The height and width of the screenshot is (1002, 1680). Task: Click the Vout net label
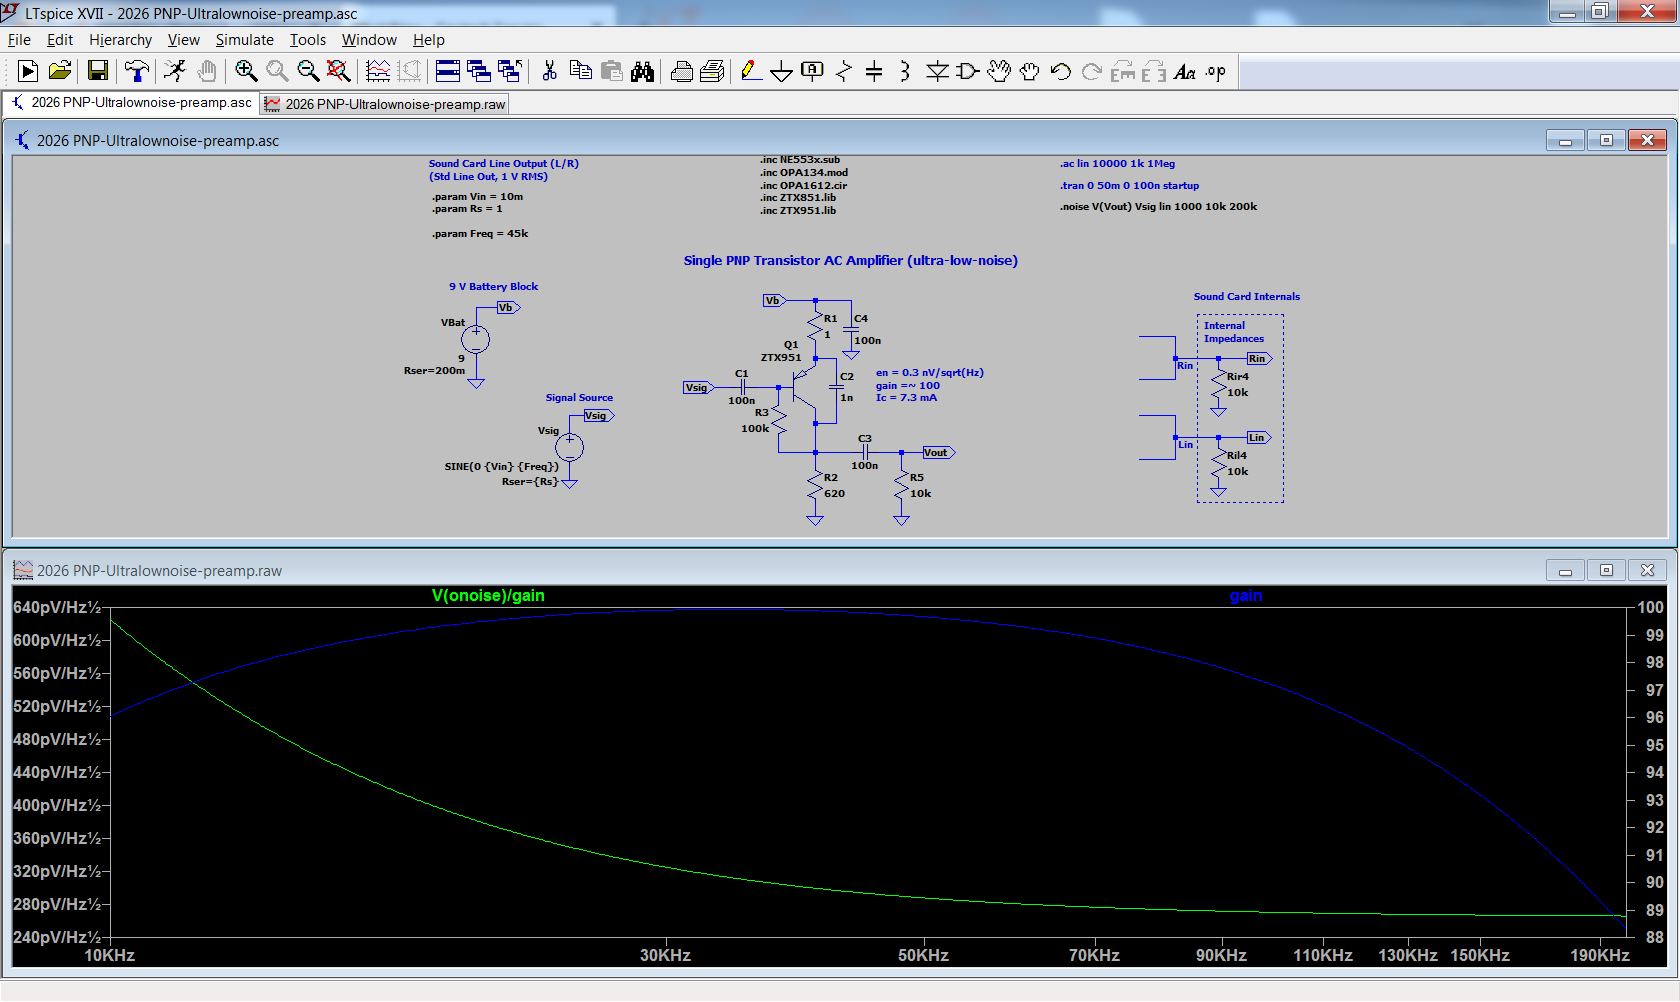[938, 453]
